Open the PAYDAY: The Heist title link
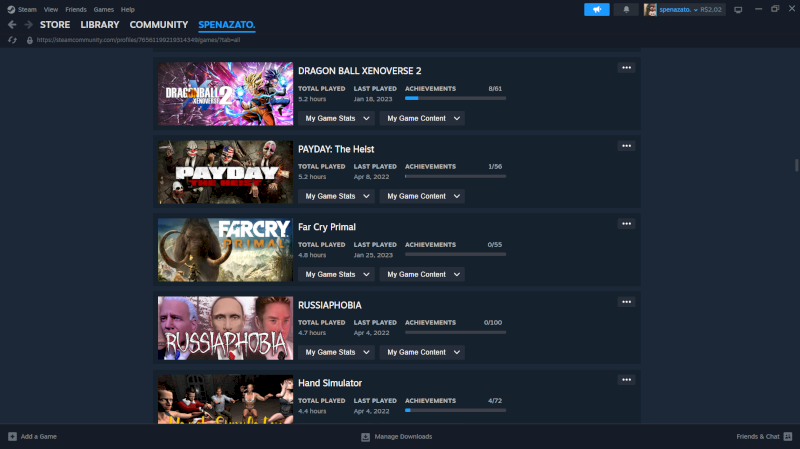This screenshot has width=800, height=449. point(336,149)
